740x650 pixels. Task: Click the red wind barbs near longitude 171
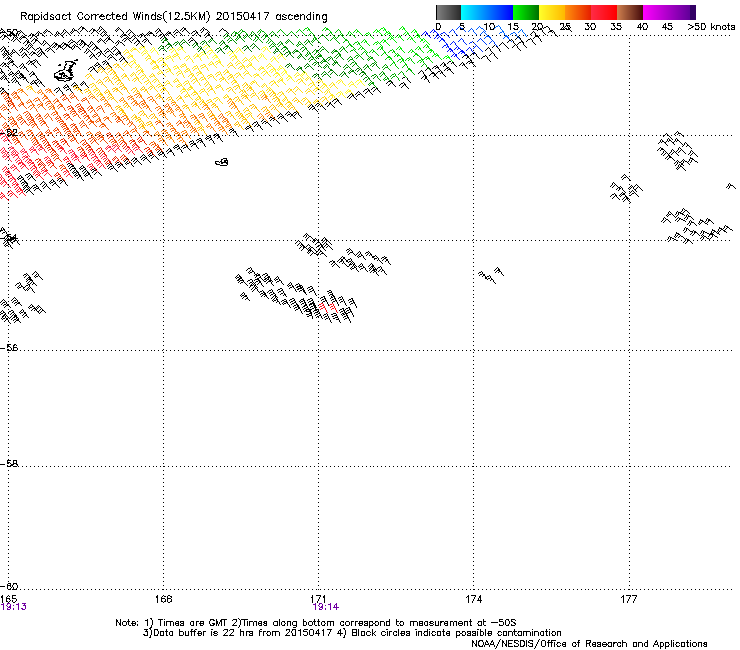tap(327, 306)
